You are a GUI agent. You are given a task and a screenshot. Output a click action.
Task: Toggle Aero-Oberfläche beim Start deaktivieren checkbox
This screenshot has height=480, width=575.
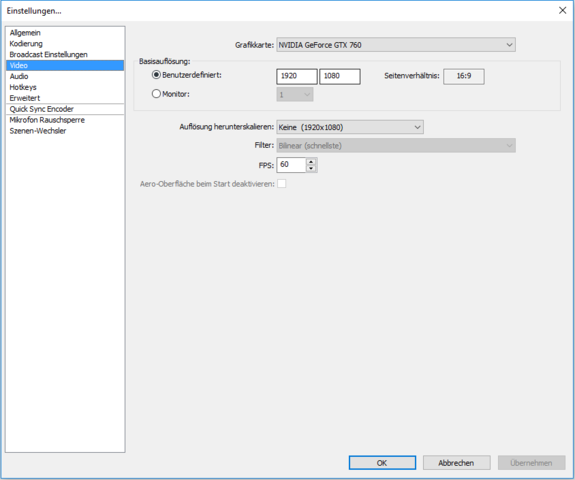[282, 184]
